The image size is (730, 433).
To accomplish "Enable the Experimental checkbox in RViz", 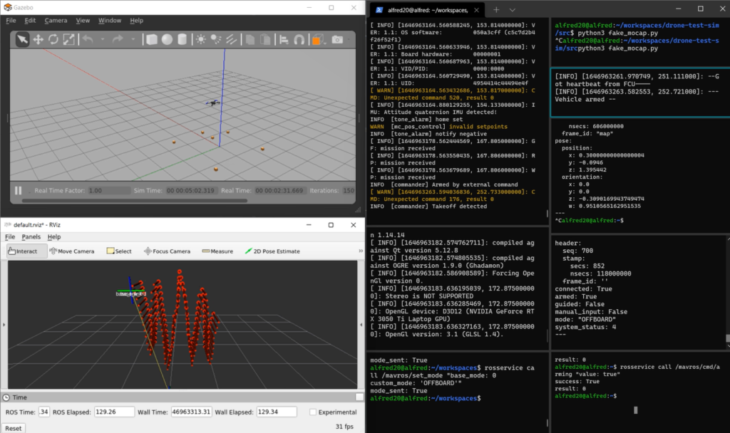I will coord(313,411).
